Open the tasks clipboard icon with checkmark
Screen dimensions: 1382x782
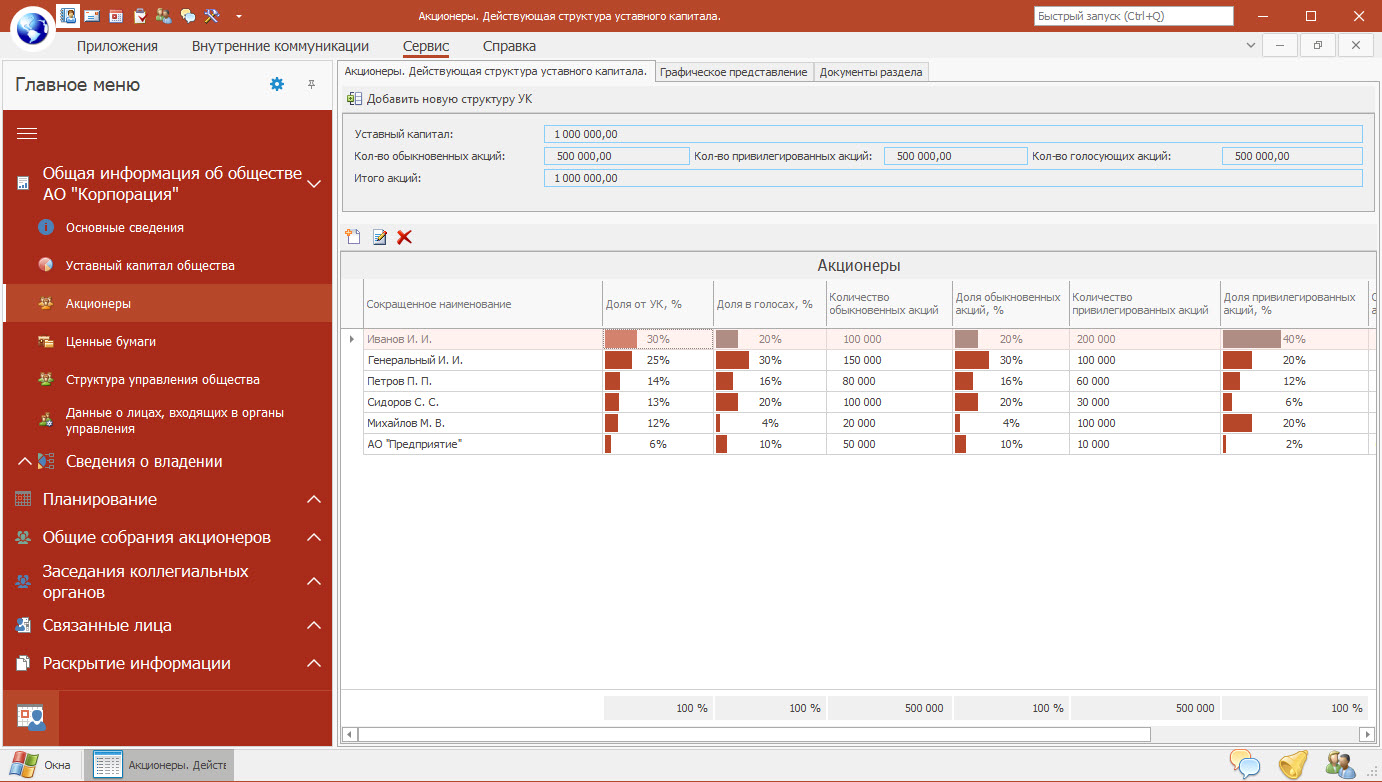pos(140,16)
